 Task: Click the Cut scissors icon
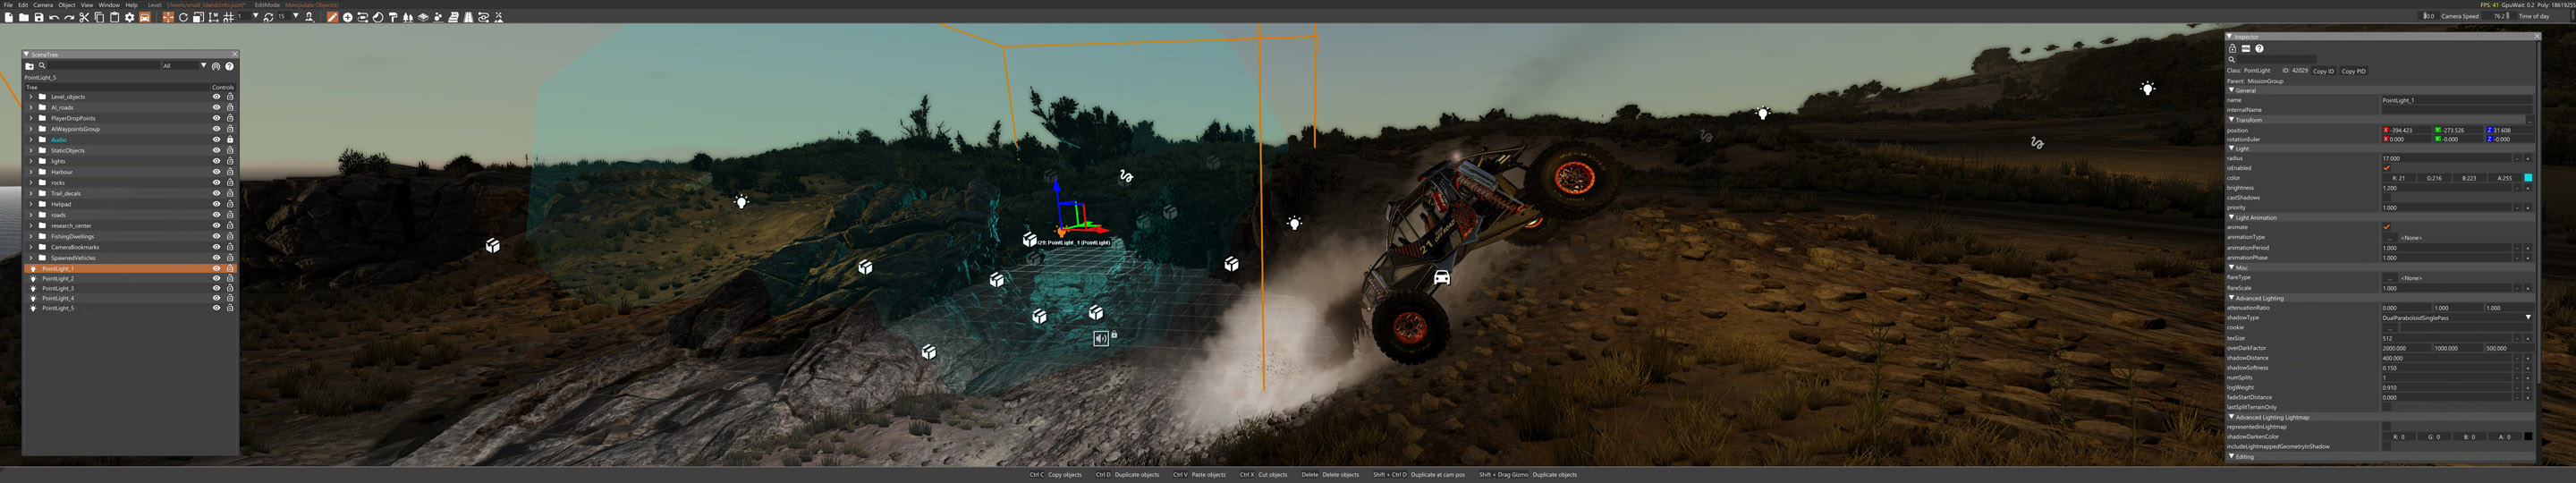(84, 17)
